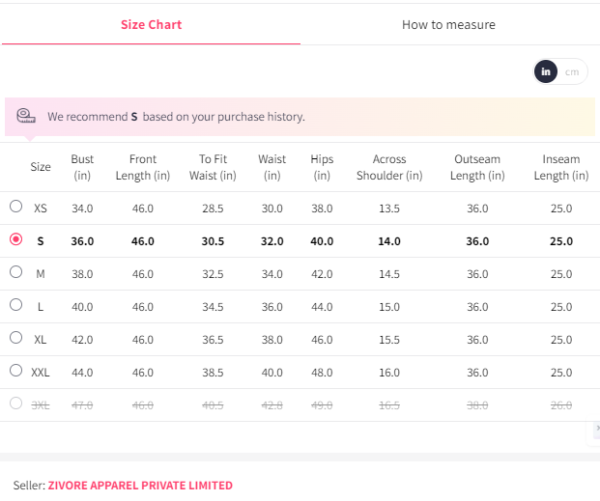Click the unavailable 3XL radio button
The width and height of the screenshot is (600, 501).
coord(16,403)
